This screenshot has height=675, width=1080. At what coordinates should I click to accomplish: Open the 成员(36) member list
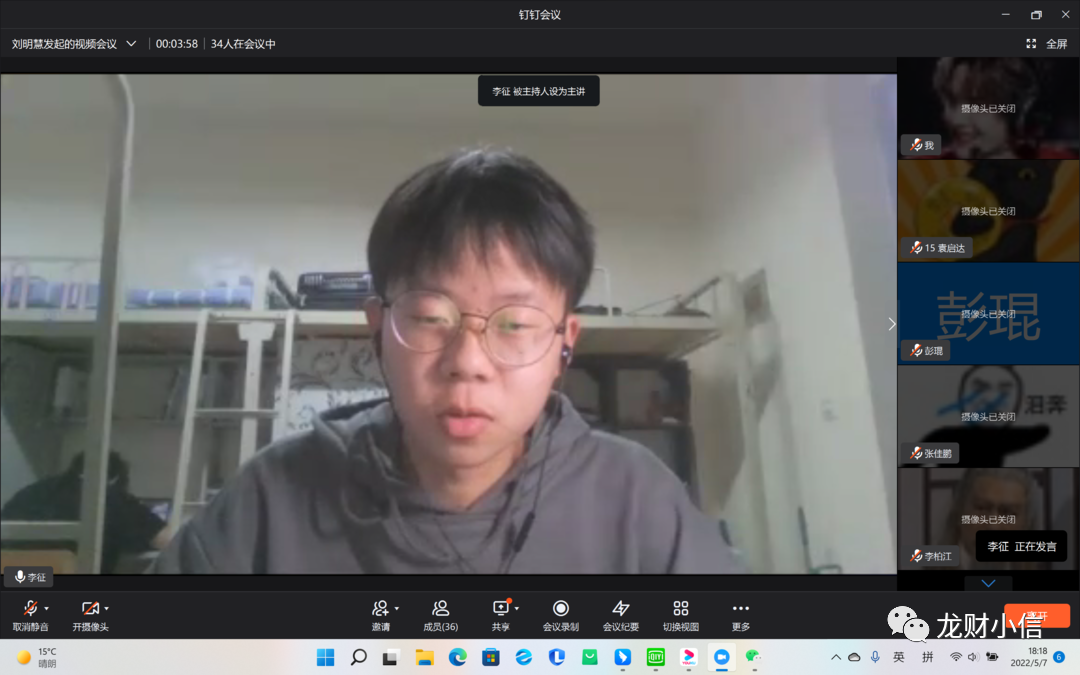[440, 608]
